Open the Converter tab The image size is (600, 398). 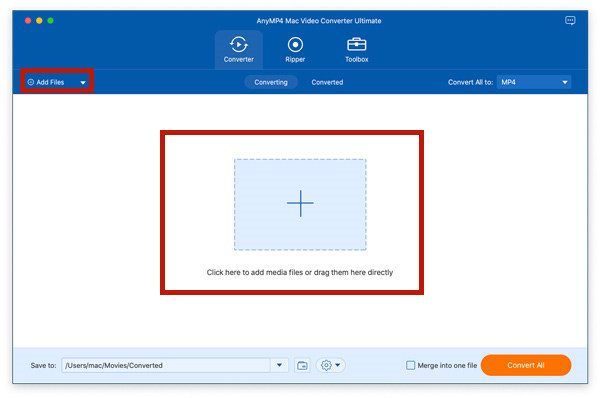(238, 50)
